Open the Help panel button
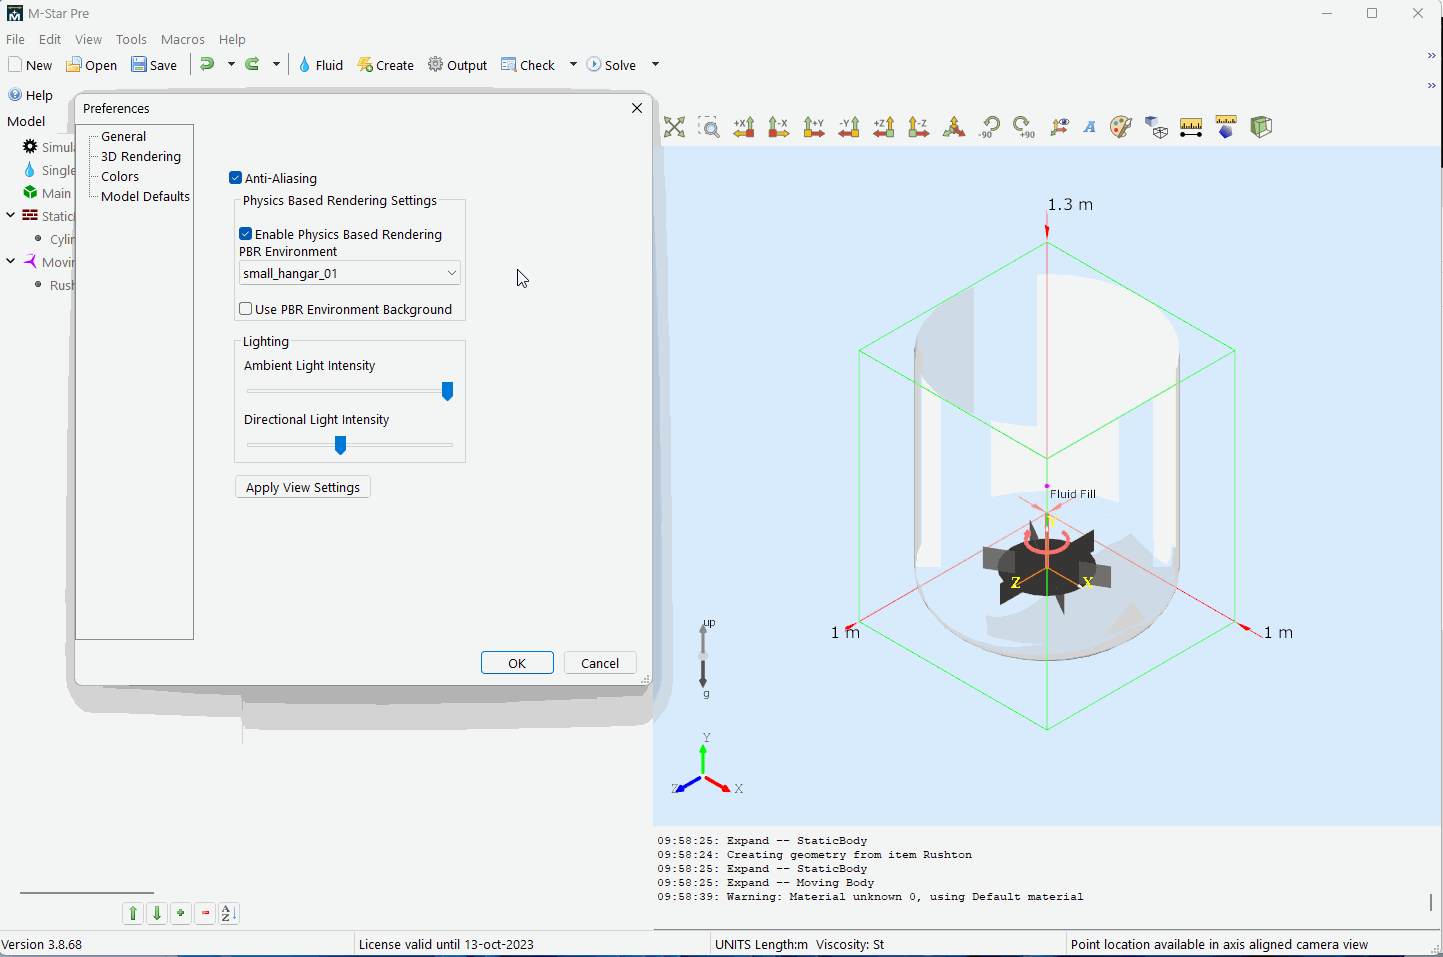 [x=30, y=95]
